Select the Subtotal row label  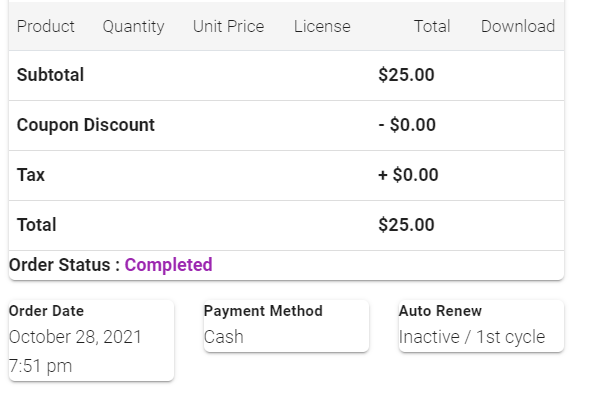tap(50, 75)
